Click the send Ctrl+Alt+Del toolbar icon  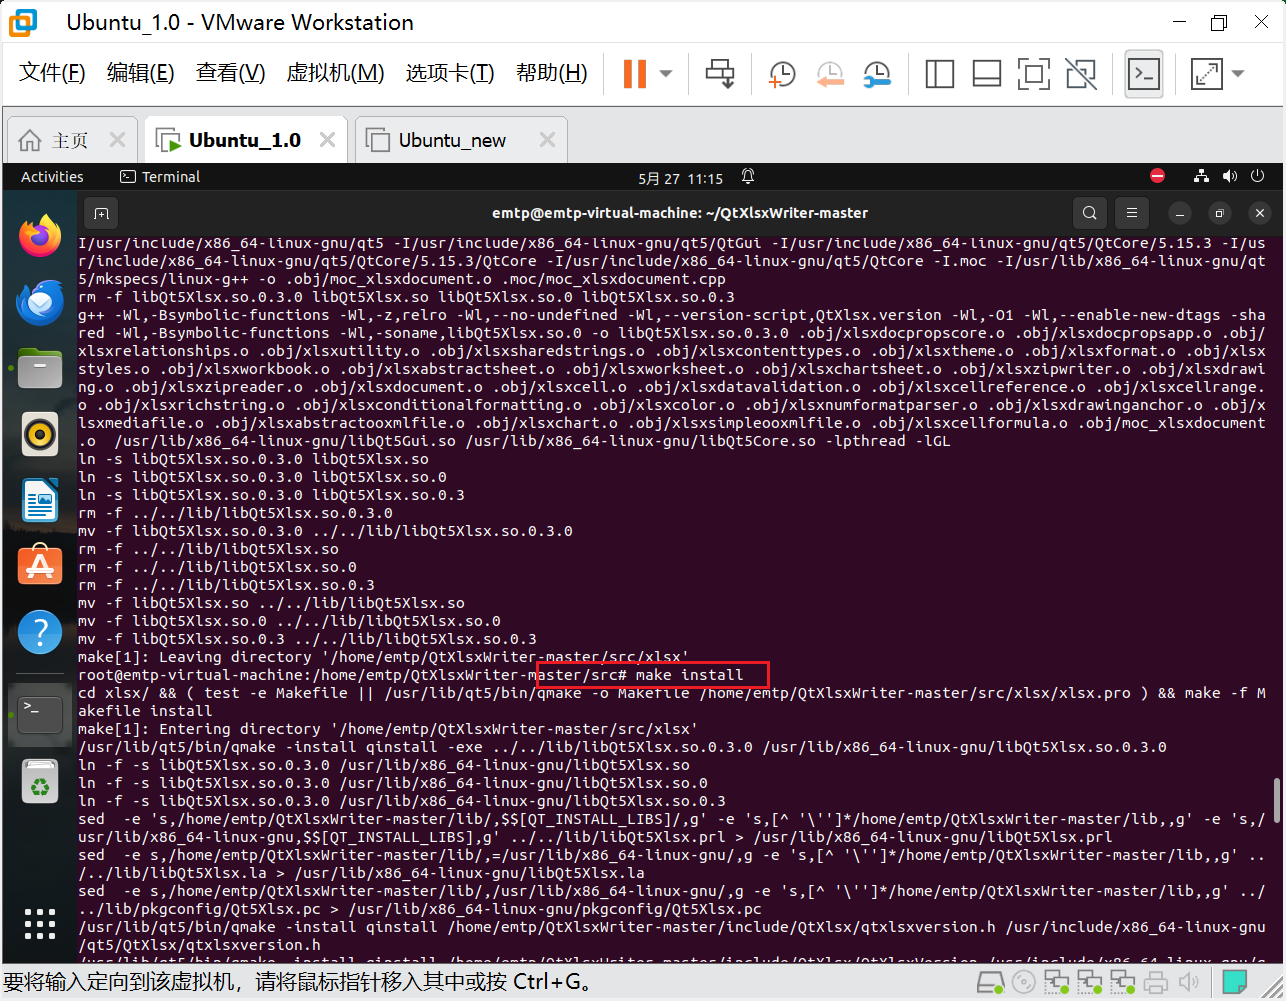point(720,73)
